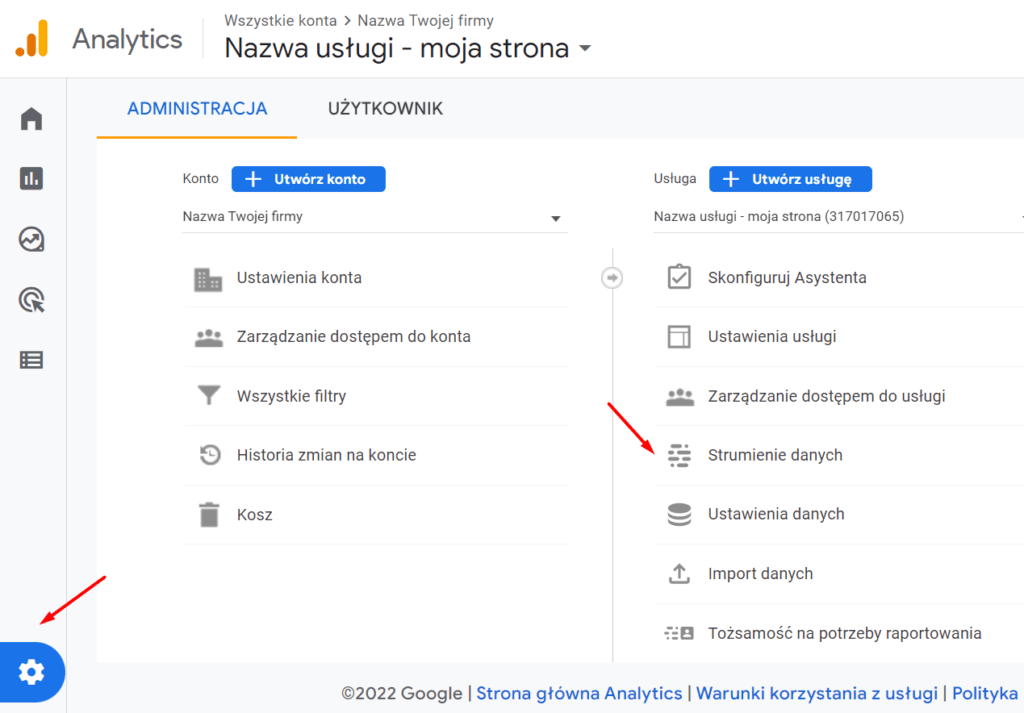The width and height of the screenshot is (1024, 713).
Task: Click the people icon for Zarządzanie dostępem do usługi
Action: tap(680, 397)
